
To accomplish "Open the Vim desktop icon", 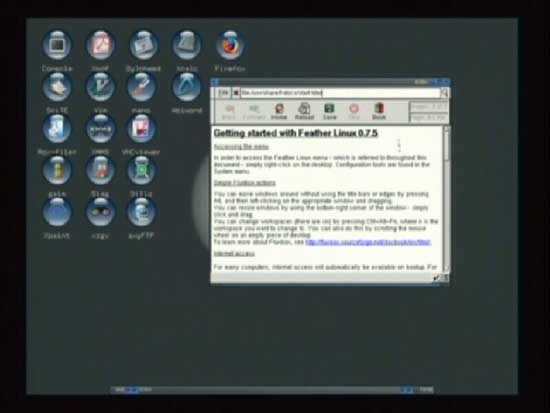I will (100, 87).
